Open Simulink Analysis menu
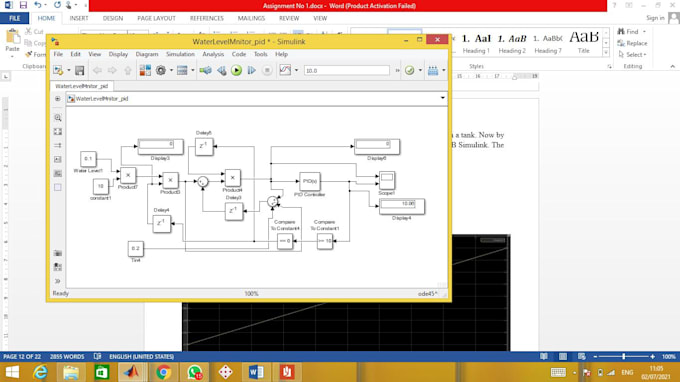 point(213,54)
